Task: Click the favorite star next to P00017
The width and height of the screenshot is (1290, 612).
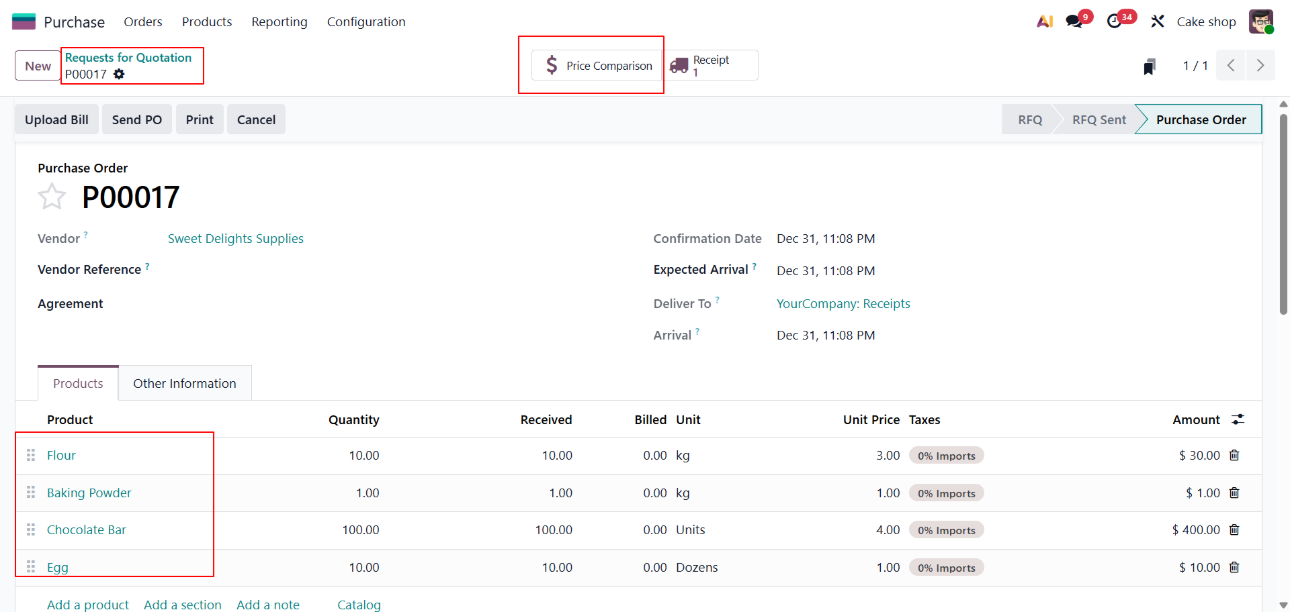Action: [x=52, y=197]
